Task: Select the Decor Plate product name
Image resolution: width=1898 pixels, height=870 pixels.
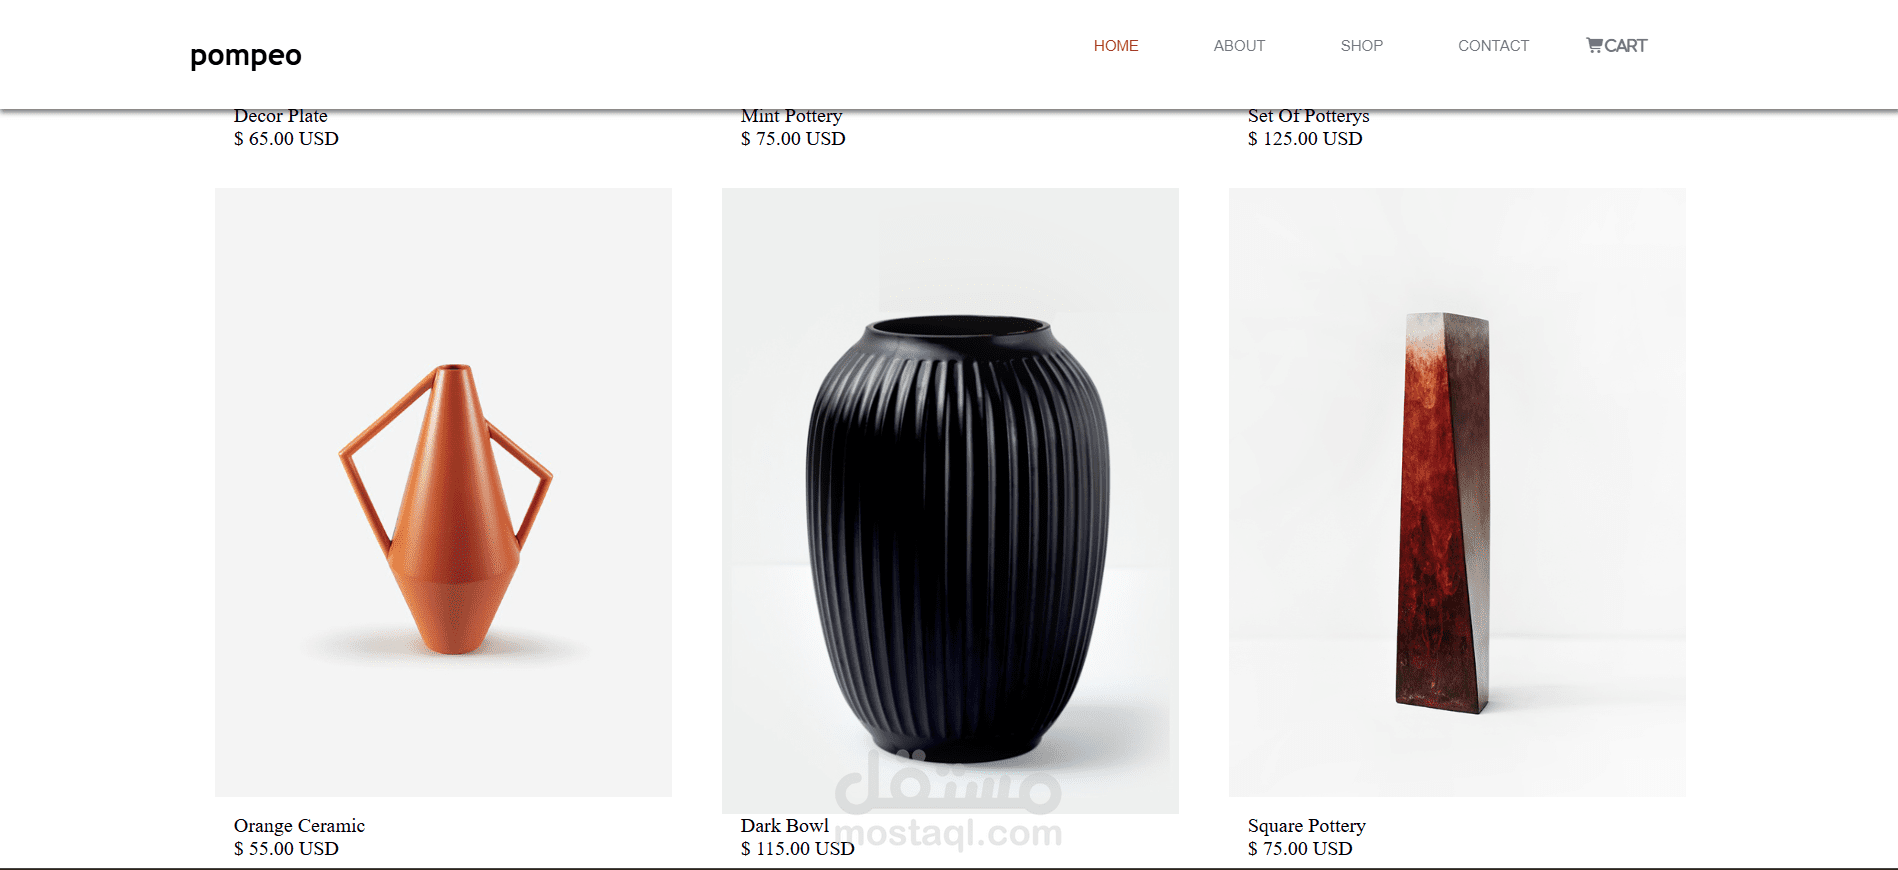Action: 281,116
